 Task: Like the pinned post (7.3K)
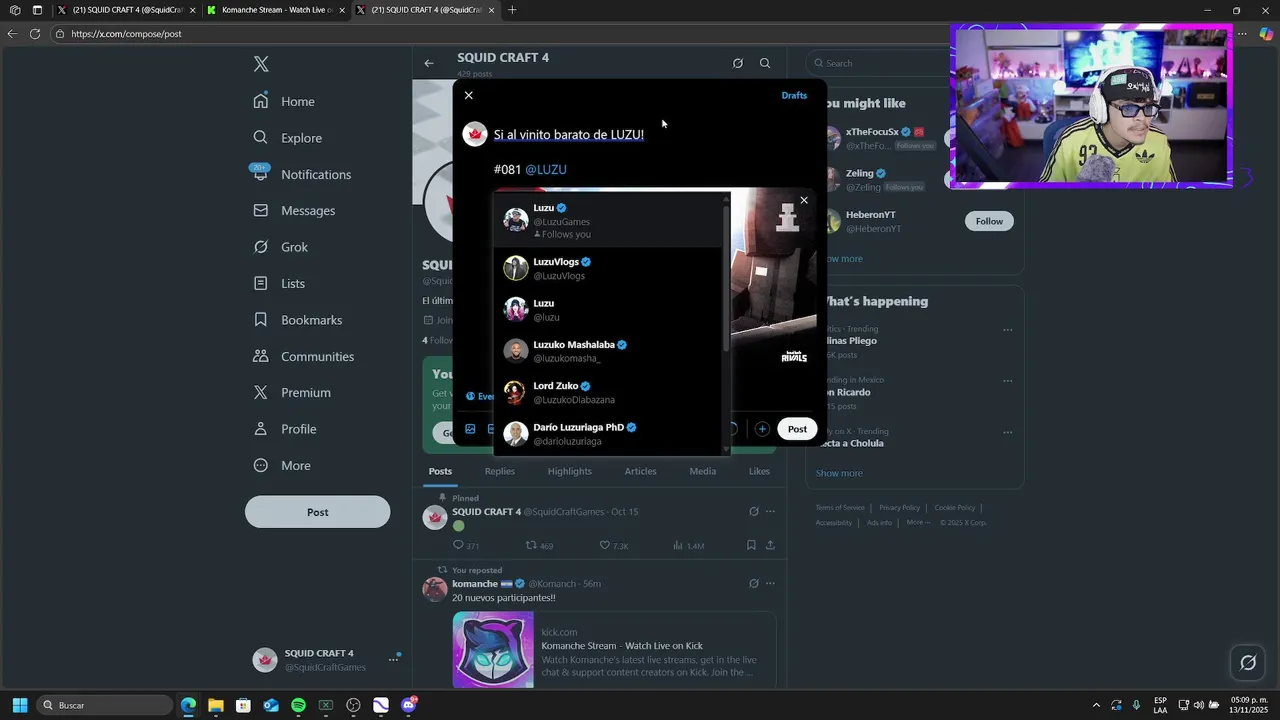[614, 545]
